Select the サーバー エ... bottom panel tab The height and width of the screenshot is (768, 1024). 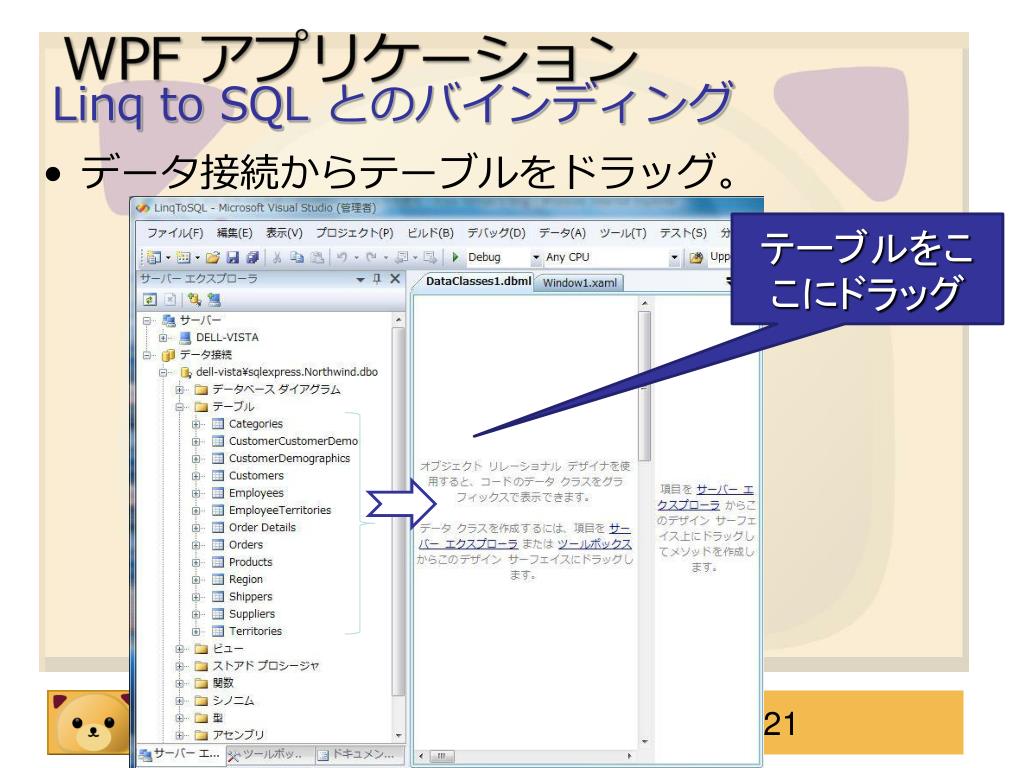tap(180, 754)
